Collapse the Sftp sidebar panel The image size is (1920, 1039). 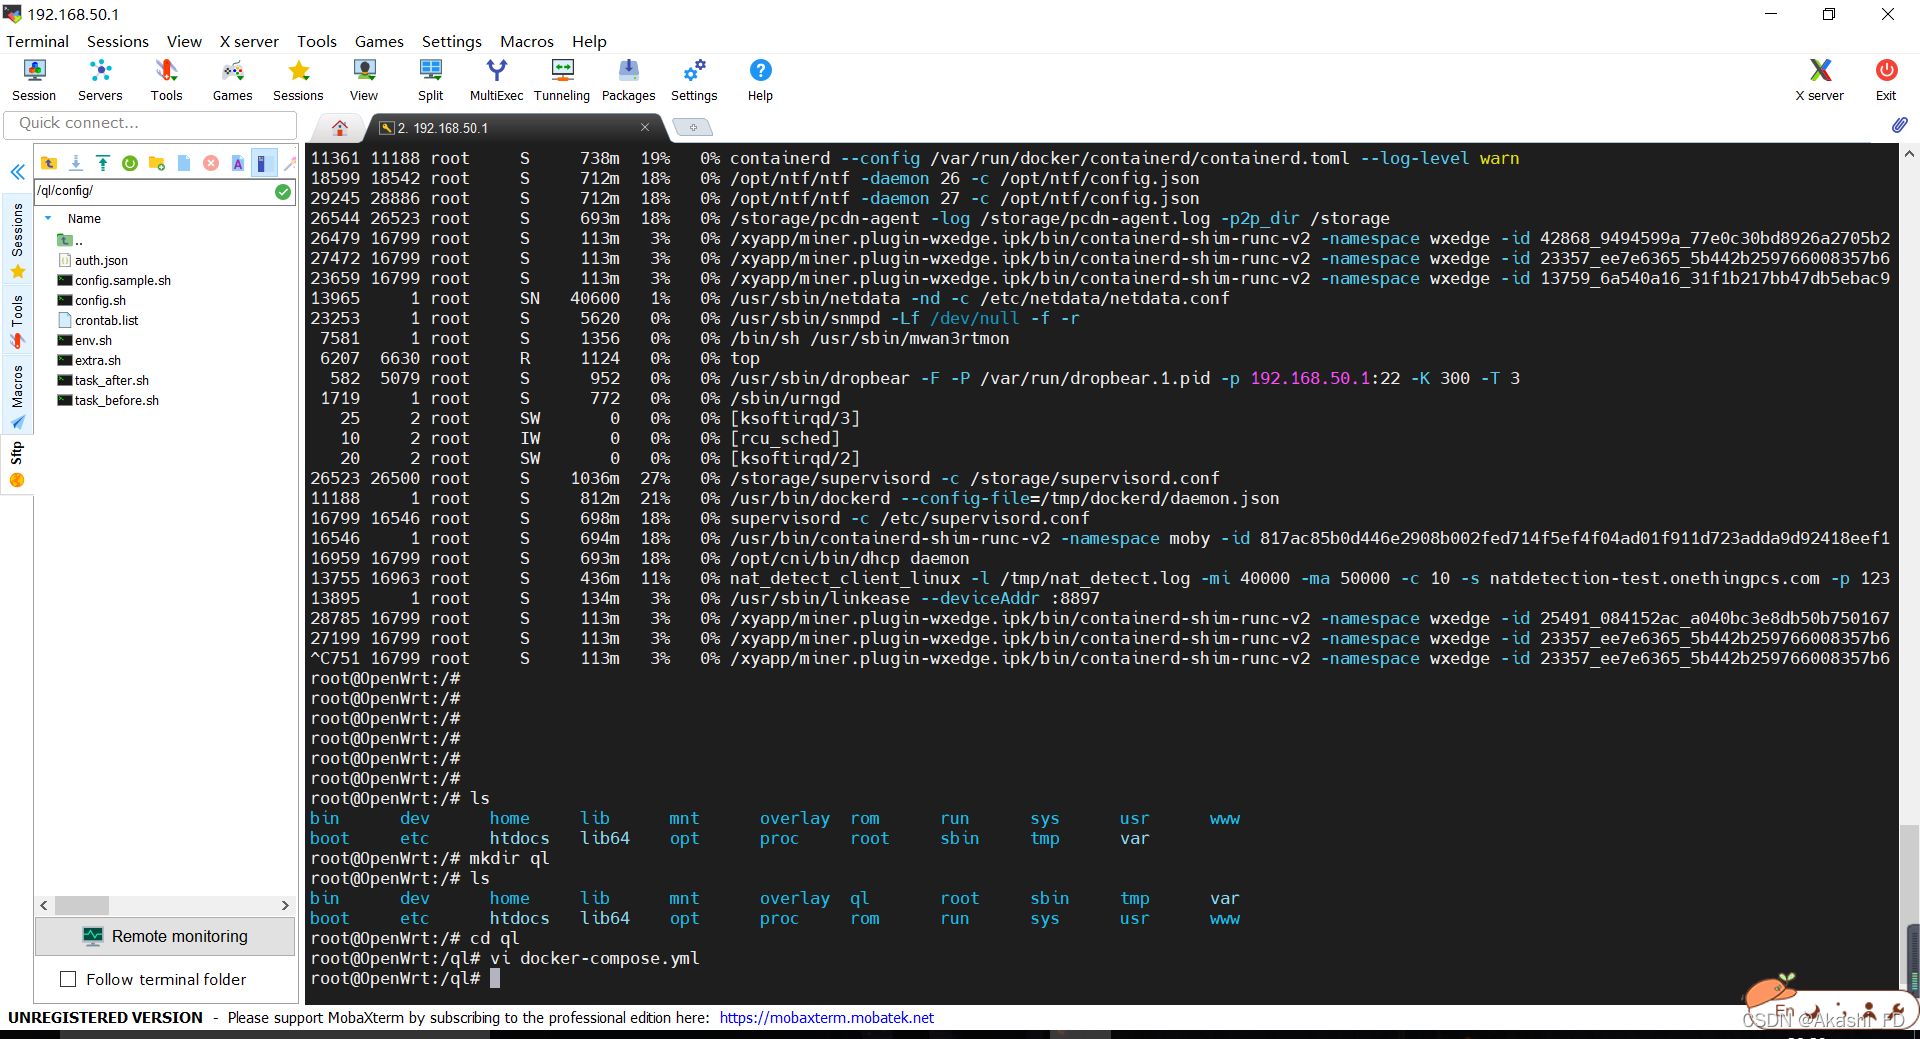(17, 172)
